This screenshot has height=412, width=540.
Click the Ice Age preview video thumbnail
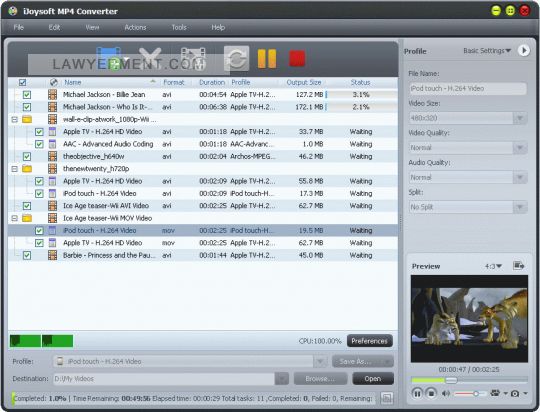(469, 319)
